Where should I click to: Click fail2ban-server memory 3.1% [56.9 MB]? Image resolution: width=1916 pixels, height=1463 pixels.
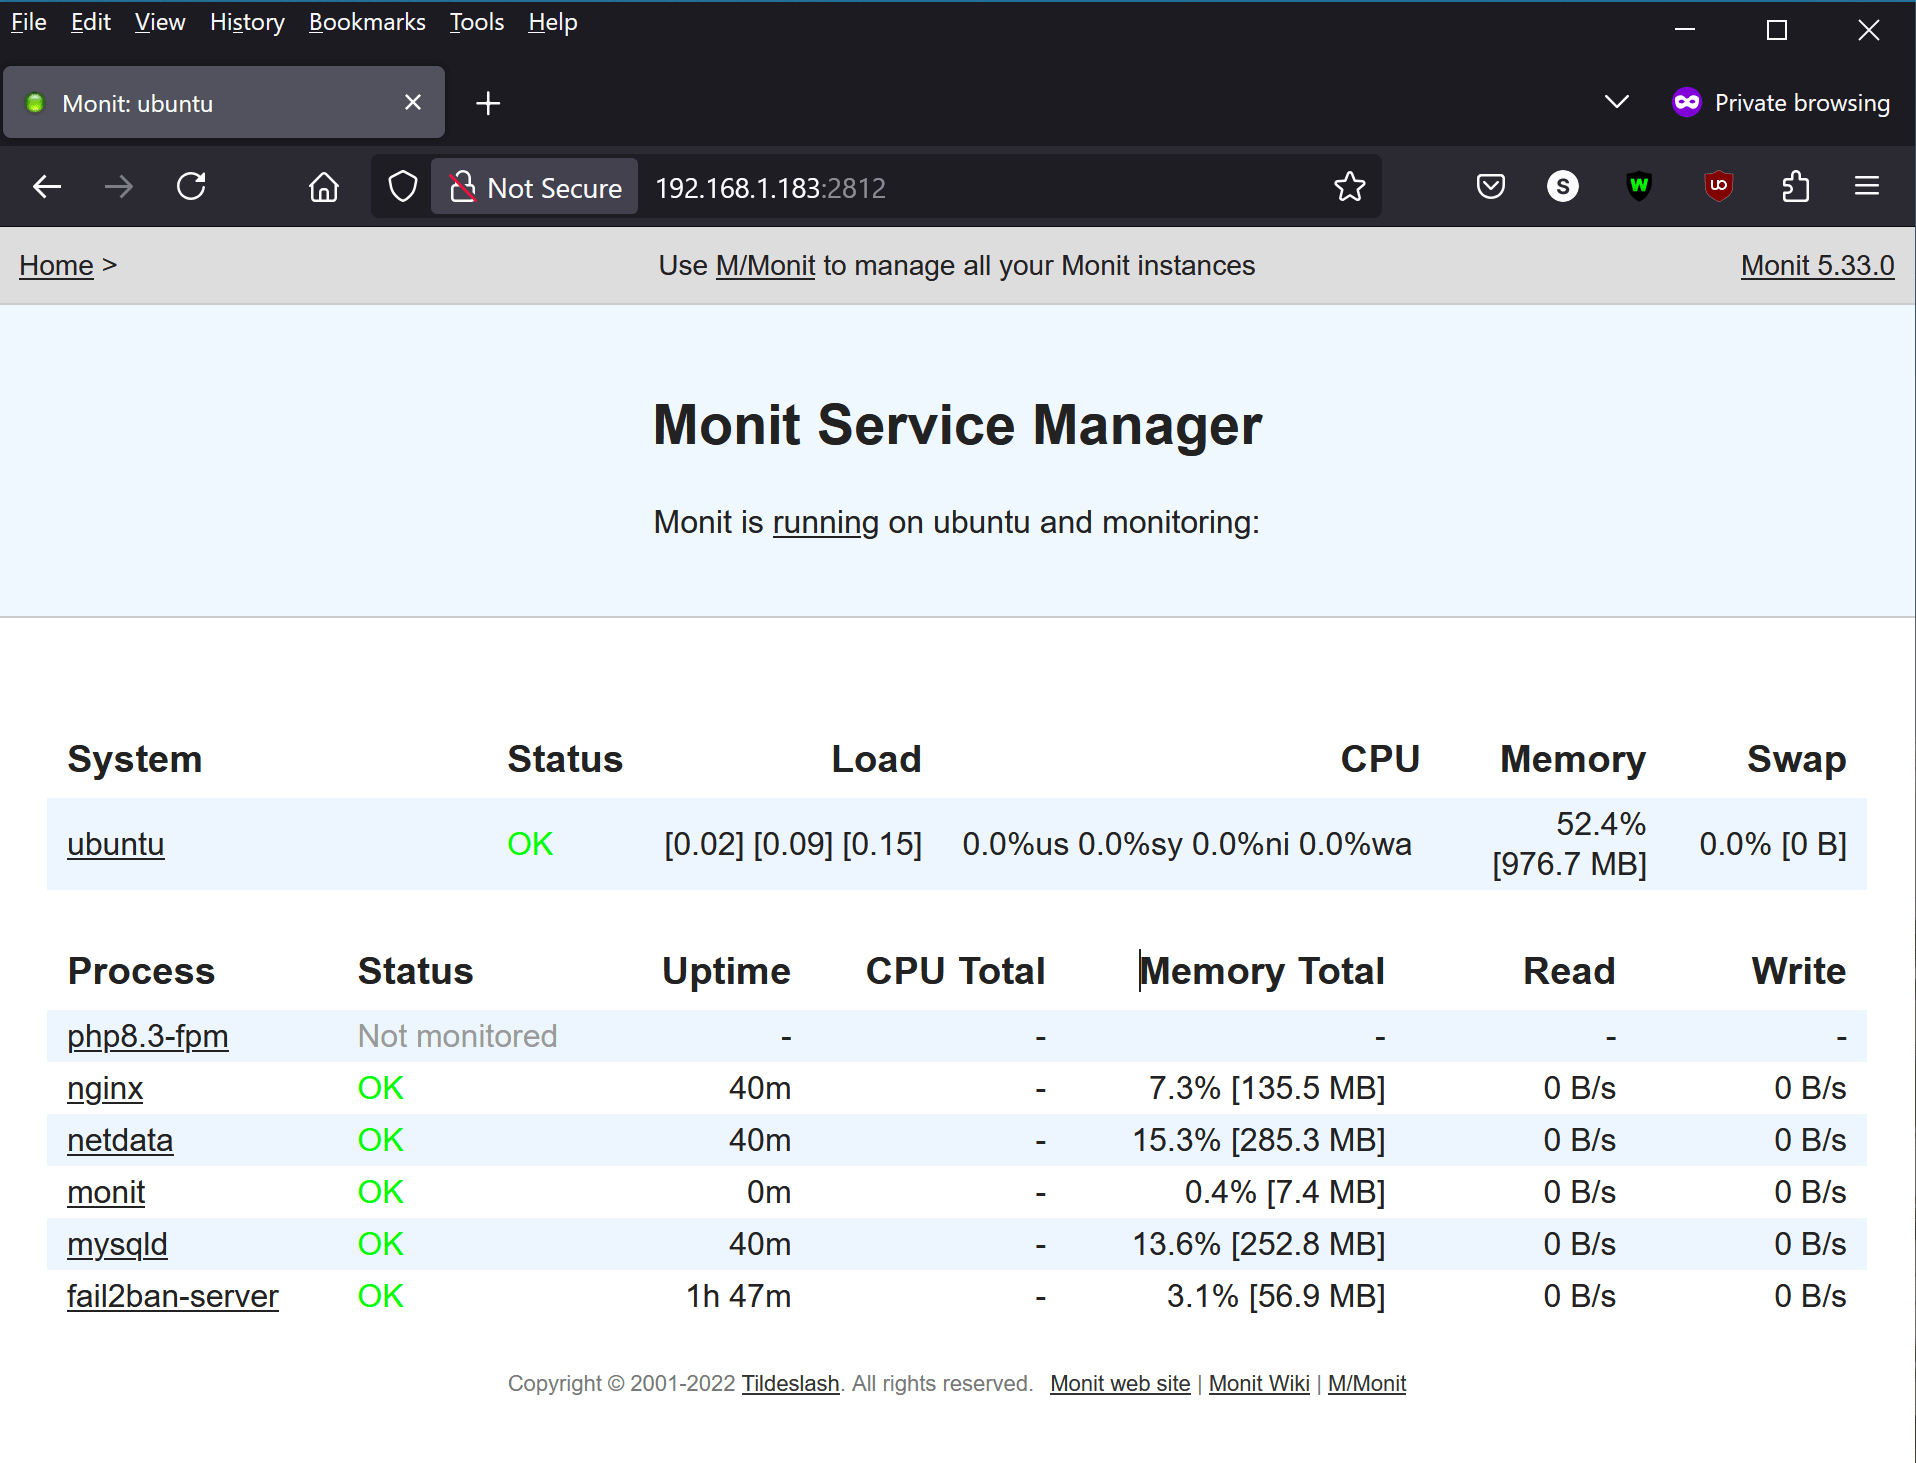(x=1276, y=1296)
